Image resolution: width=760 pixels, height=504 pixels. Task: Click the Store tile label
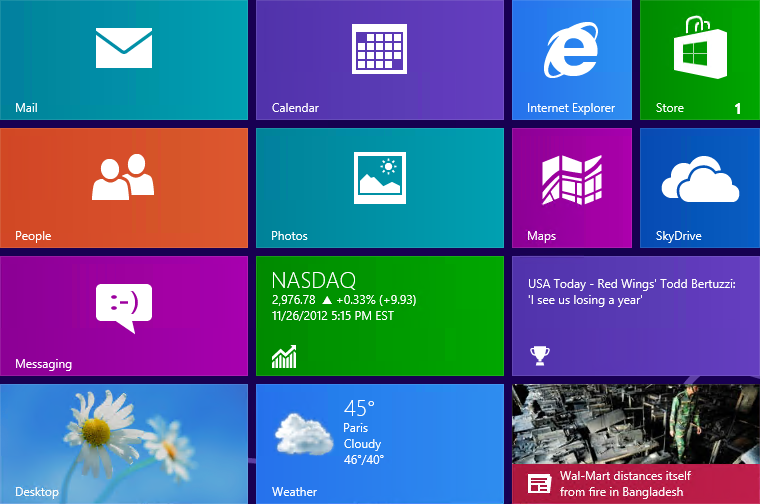[670, 108]
